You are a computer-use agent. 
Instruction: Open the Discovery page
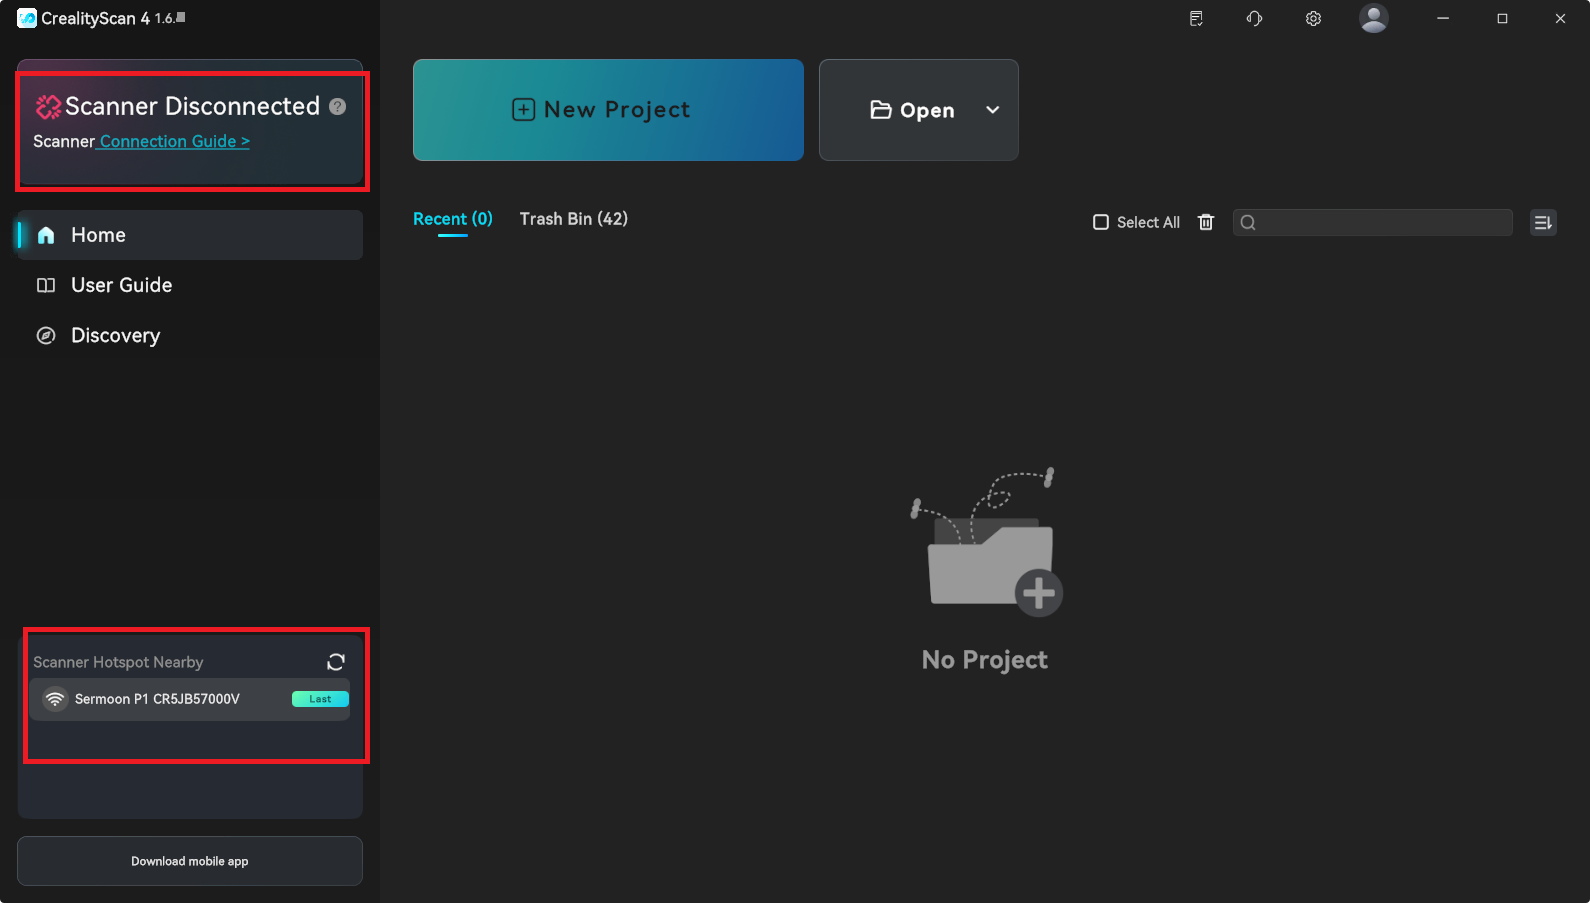tap(115, 335)
